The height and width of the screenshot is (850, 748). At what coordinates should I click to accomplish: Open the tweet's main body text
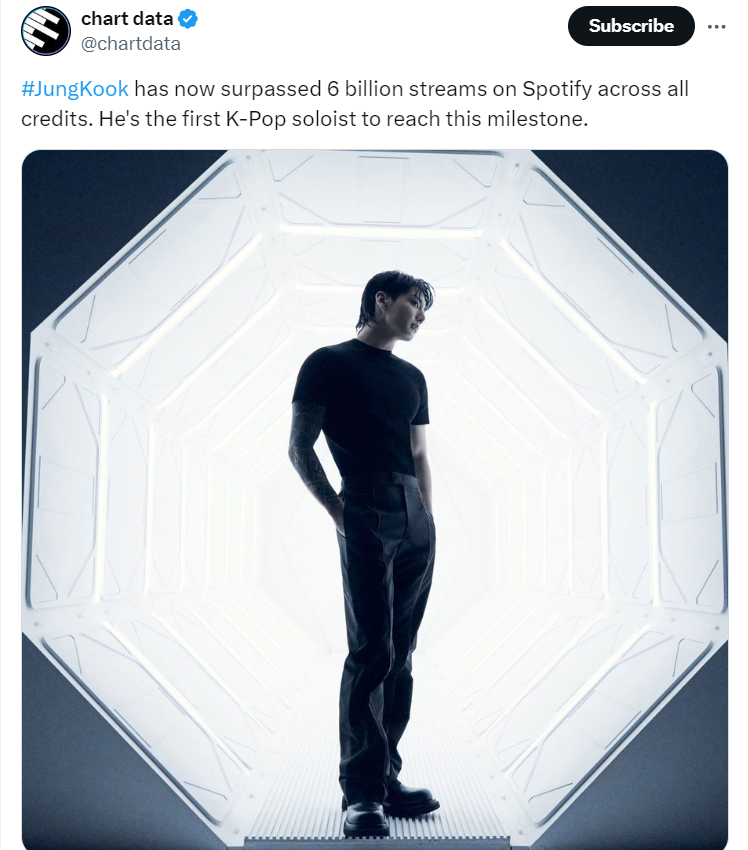(x=355, y=104)
